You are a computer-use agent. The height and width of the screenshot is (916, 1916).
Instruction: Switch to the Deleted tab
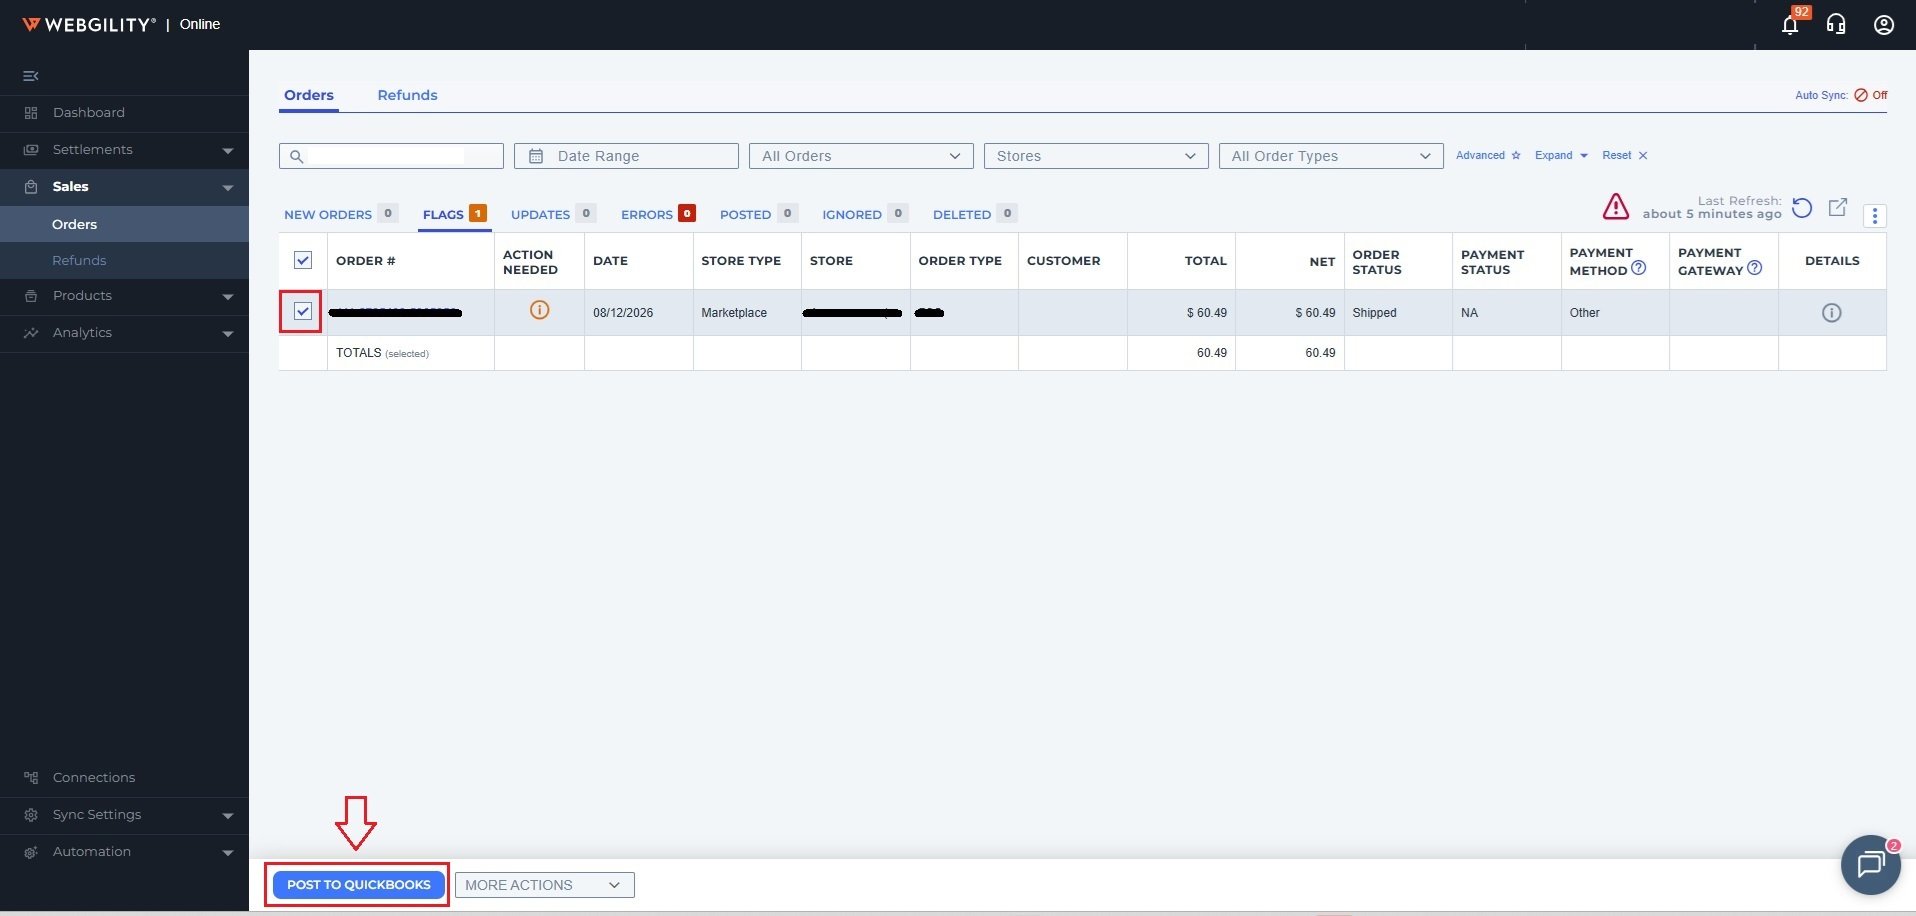point(975,214)
